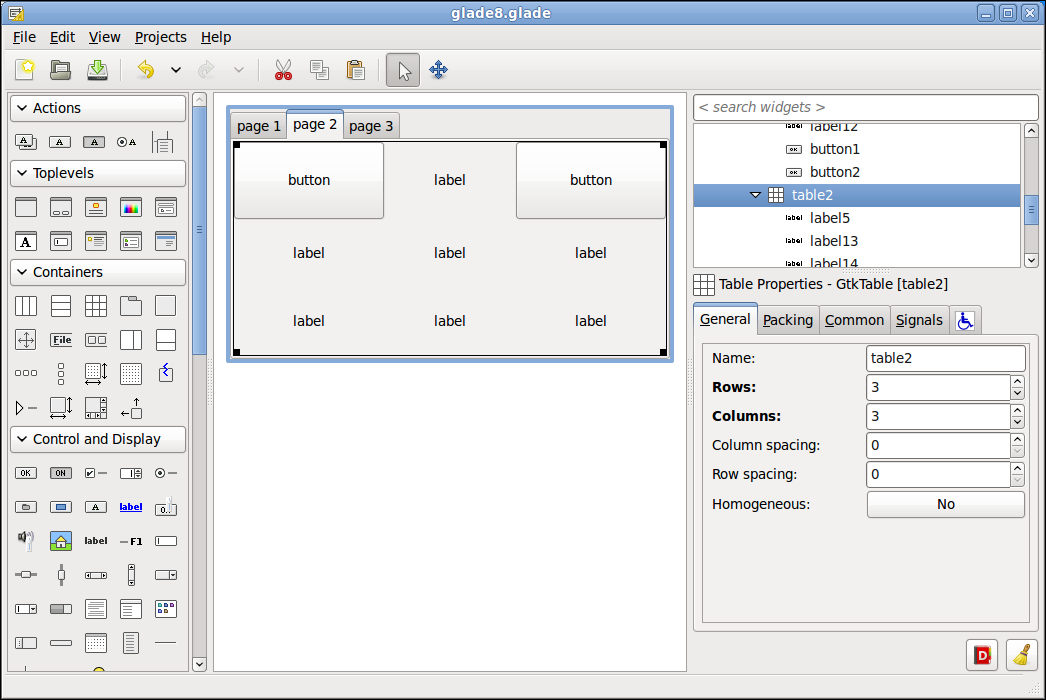Select the Horizontal Panes container
Image resolution: width=1046 pixels, height=700 pixels.
tap(131, 340)
